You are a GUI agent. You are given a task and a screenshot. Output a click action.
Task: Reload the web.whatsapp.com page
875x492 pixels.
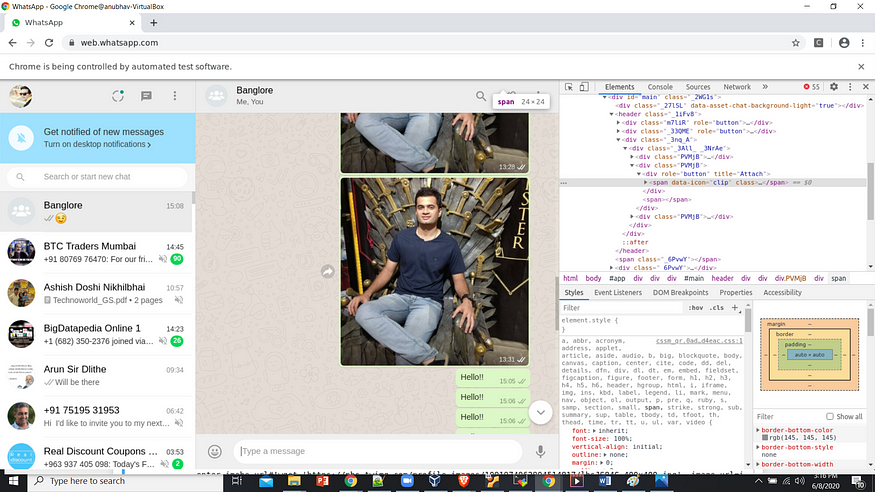[49, 42]
